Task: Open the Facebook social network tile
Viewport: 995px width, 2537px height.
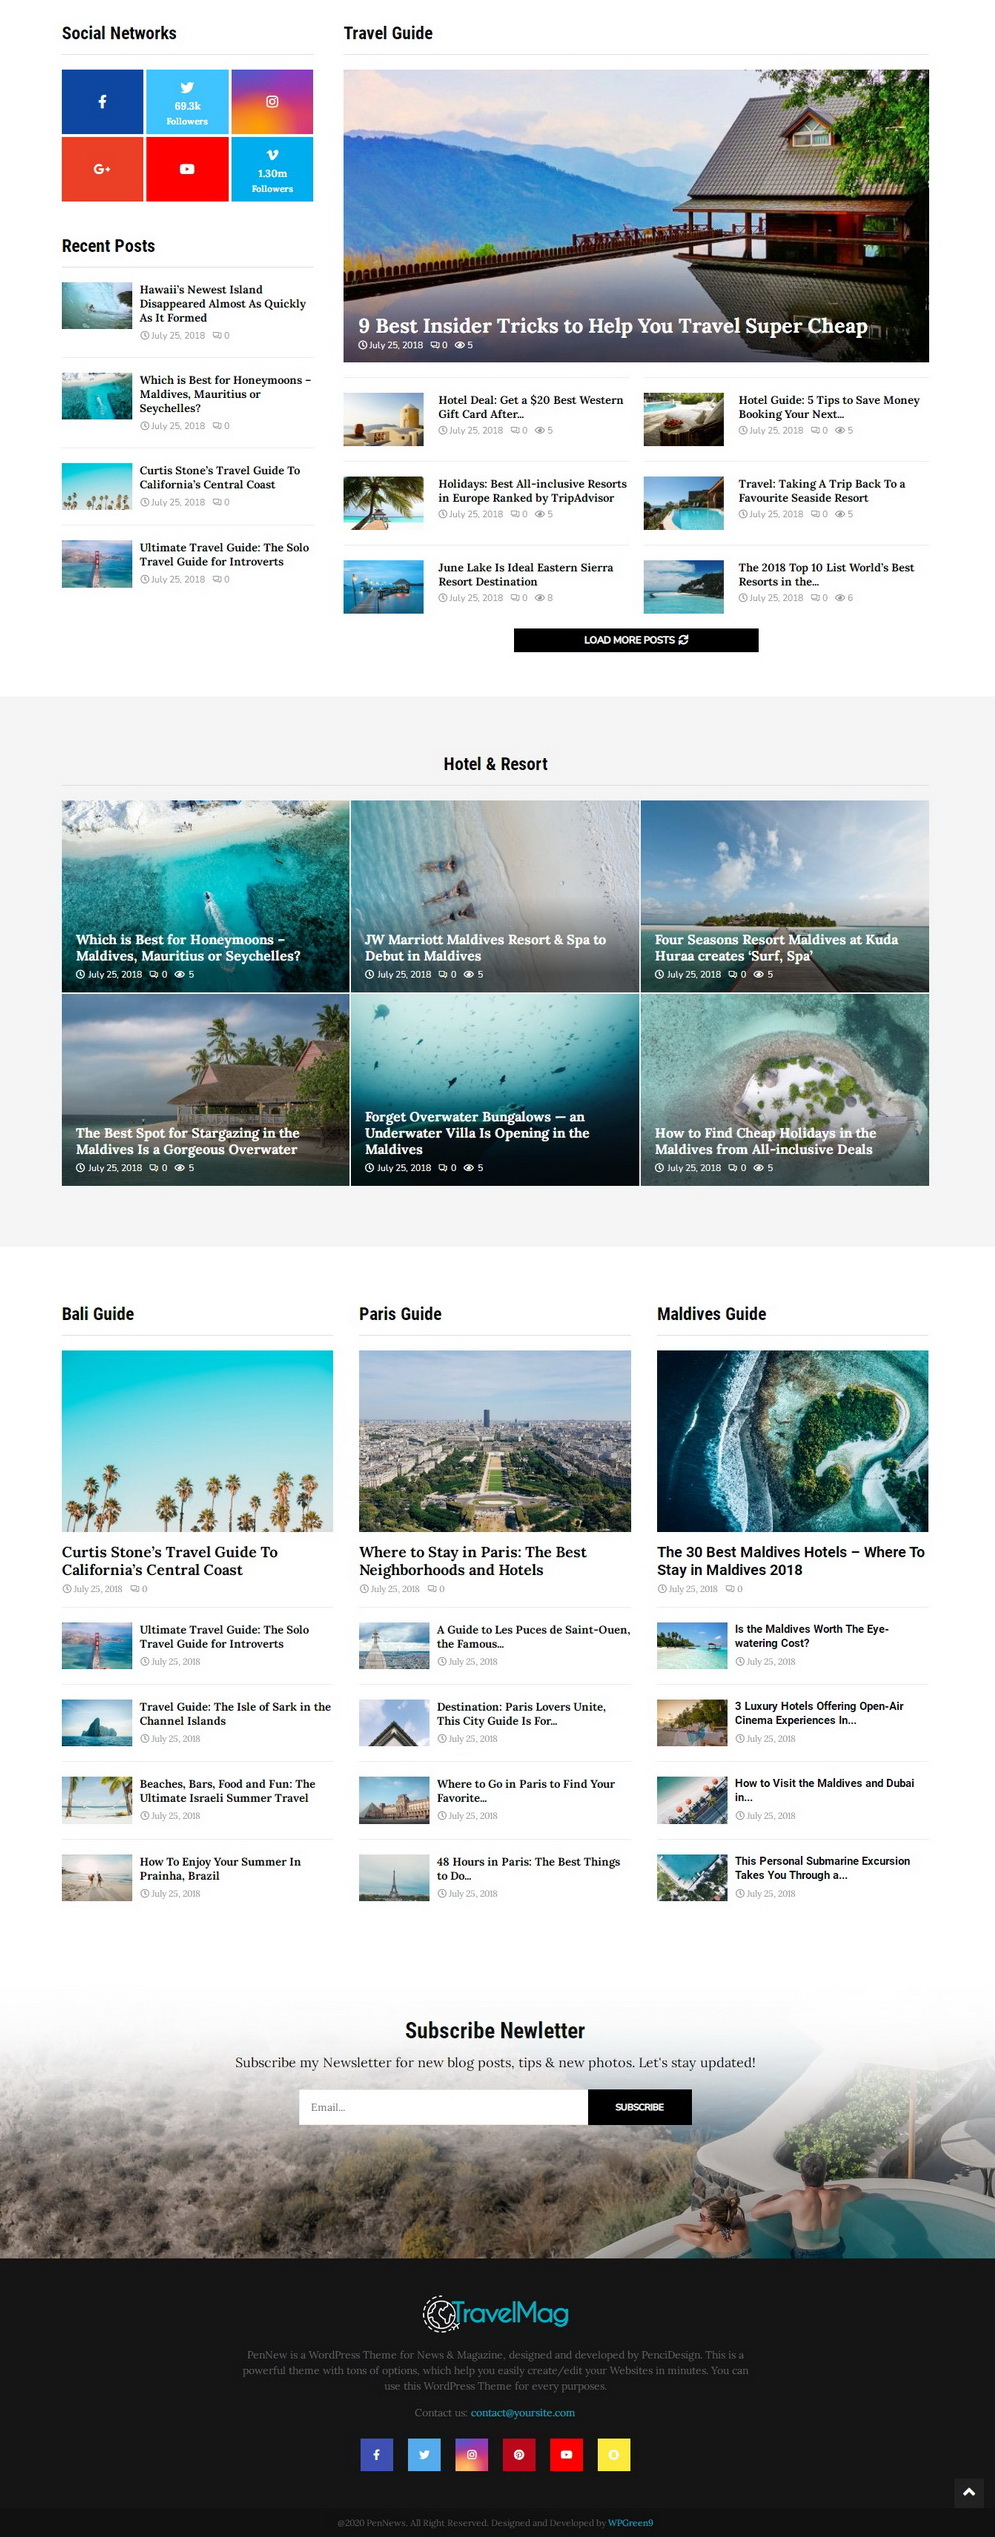Action: point(102,102)
